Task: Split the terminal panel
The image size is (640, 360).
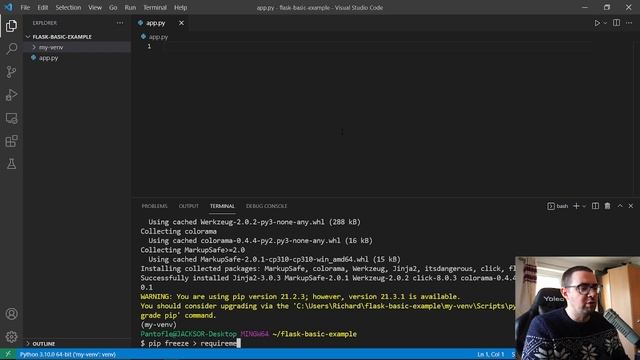Action: [596, 206]
